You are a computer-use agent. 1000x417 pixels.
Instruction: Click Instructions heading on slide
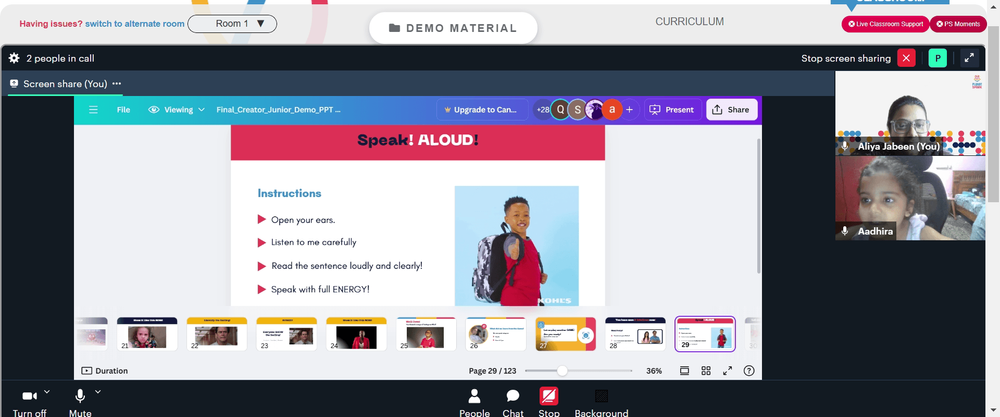[290, 193]
